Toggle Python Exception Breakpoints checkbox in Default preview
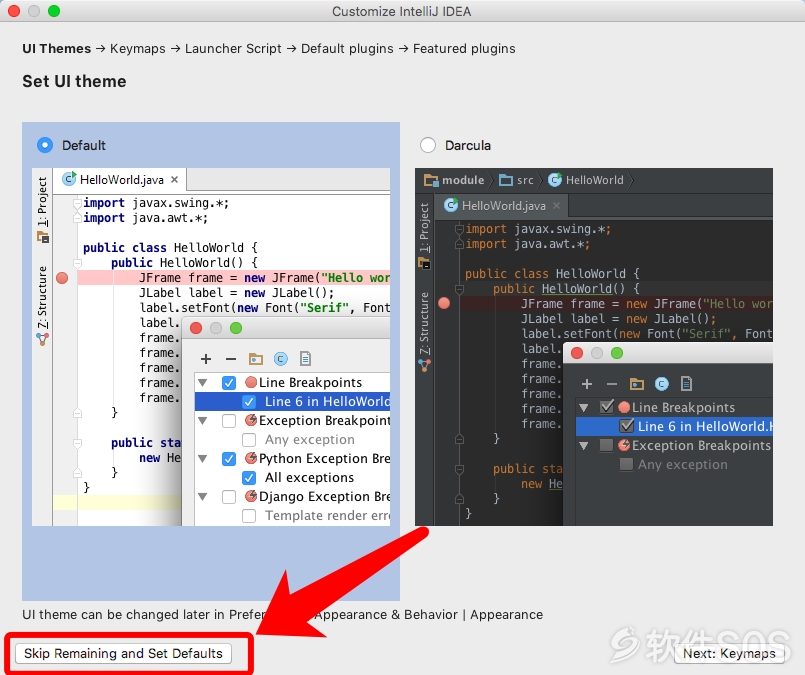The height and width of the screenshot is (675, 805). [x=229, y=459]
